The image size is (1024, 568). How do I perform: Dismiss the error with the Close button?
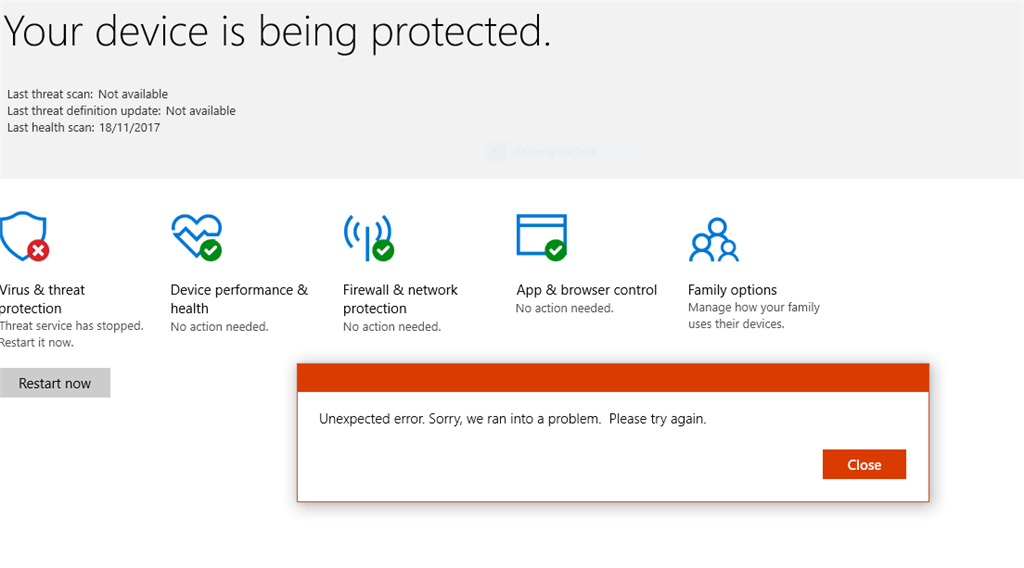point(864,464)
